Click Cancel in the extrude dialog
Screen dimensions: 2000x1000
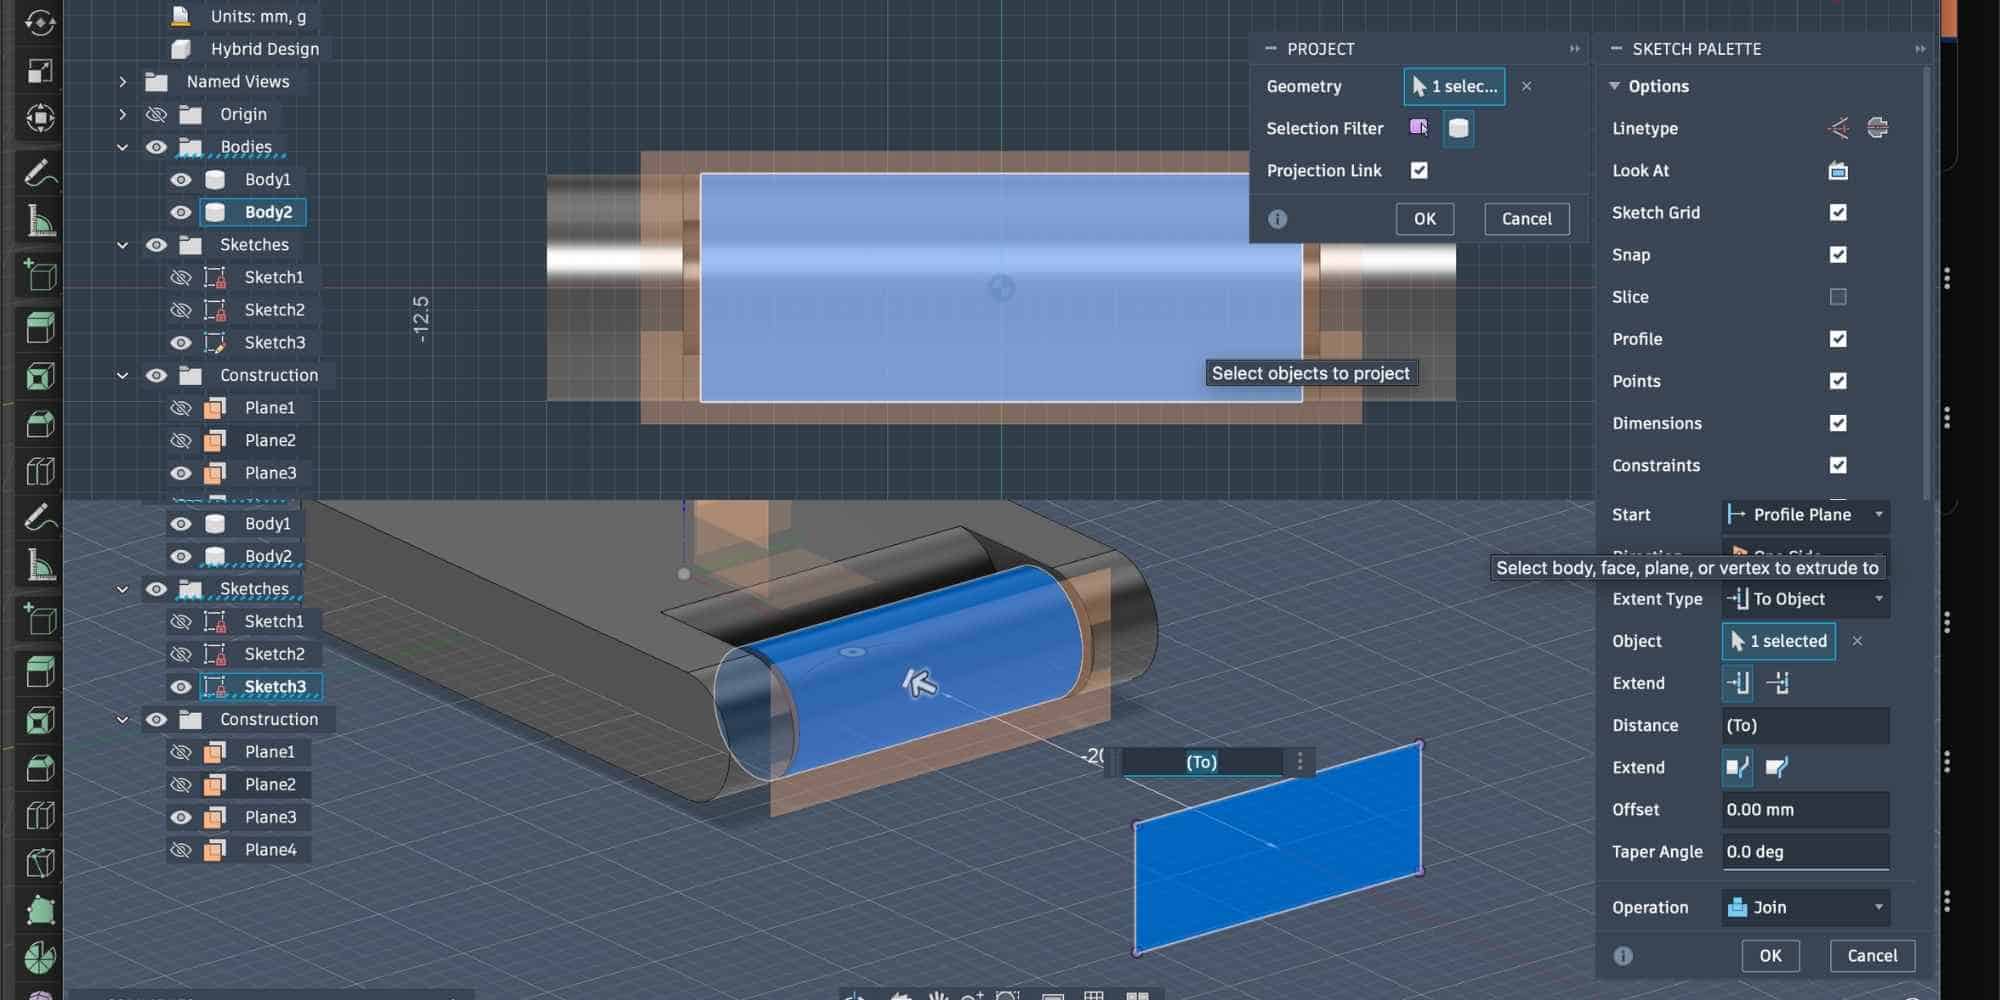(1872, 956)
